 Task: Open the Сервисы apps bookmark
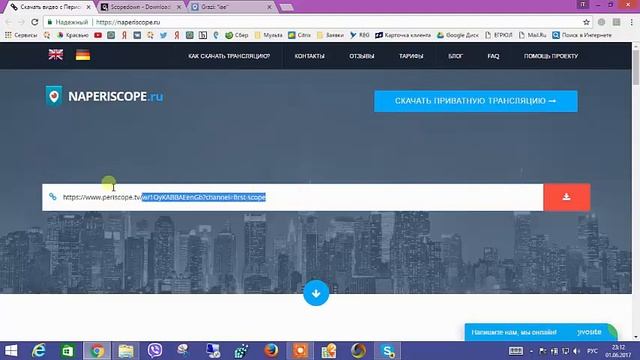21,36
